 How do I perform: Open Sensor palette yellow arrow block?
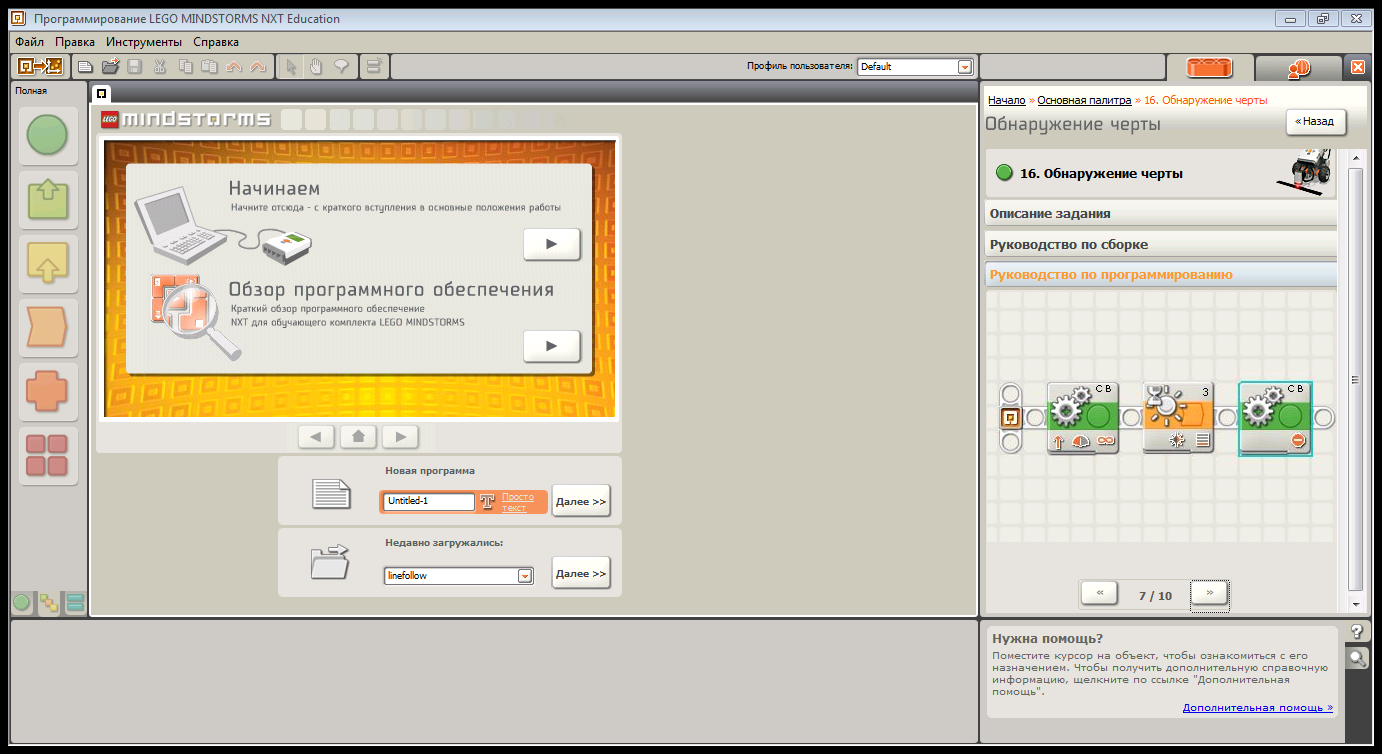[x=48, y=263]
